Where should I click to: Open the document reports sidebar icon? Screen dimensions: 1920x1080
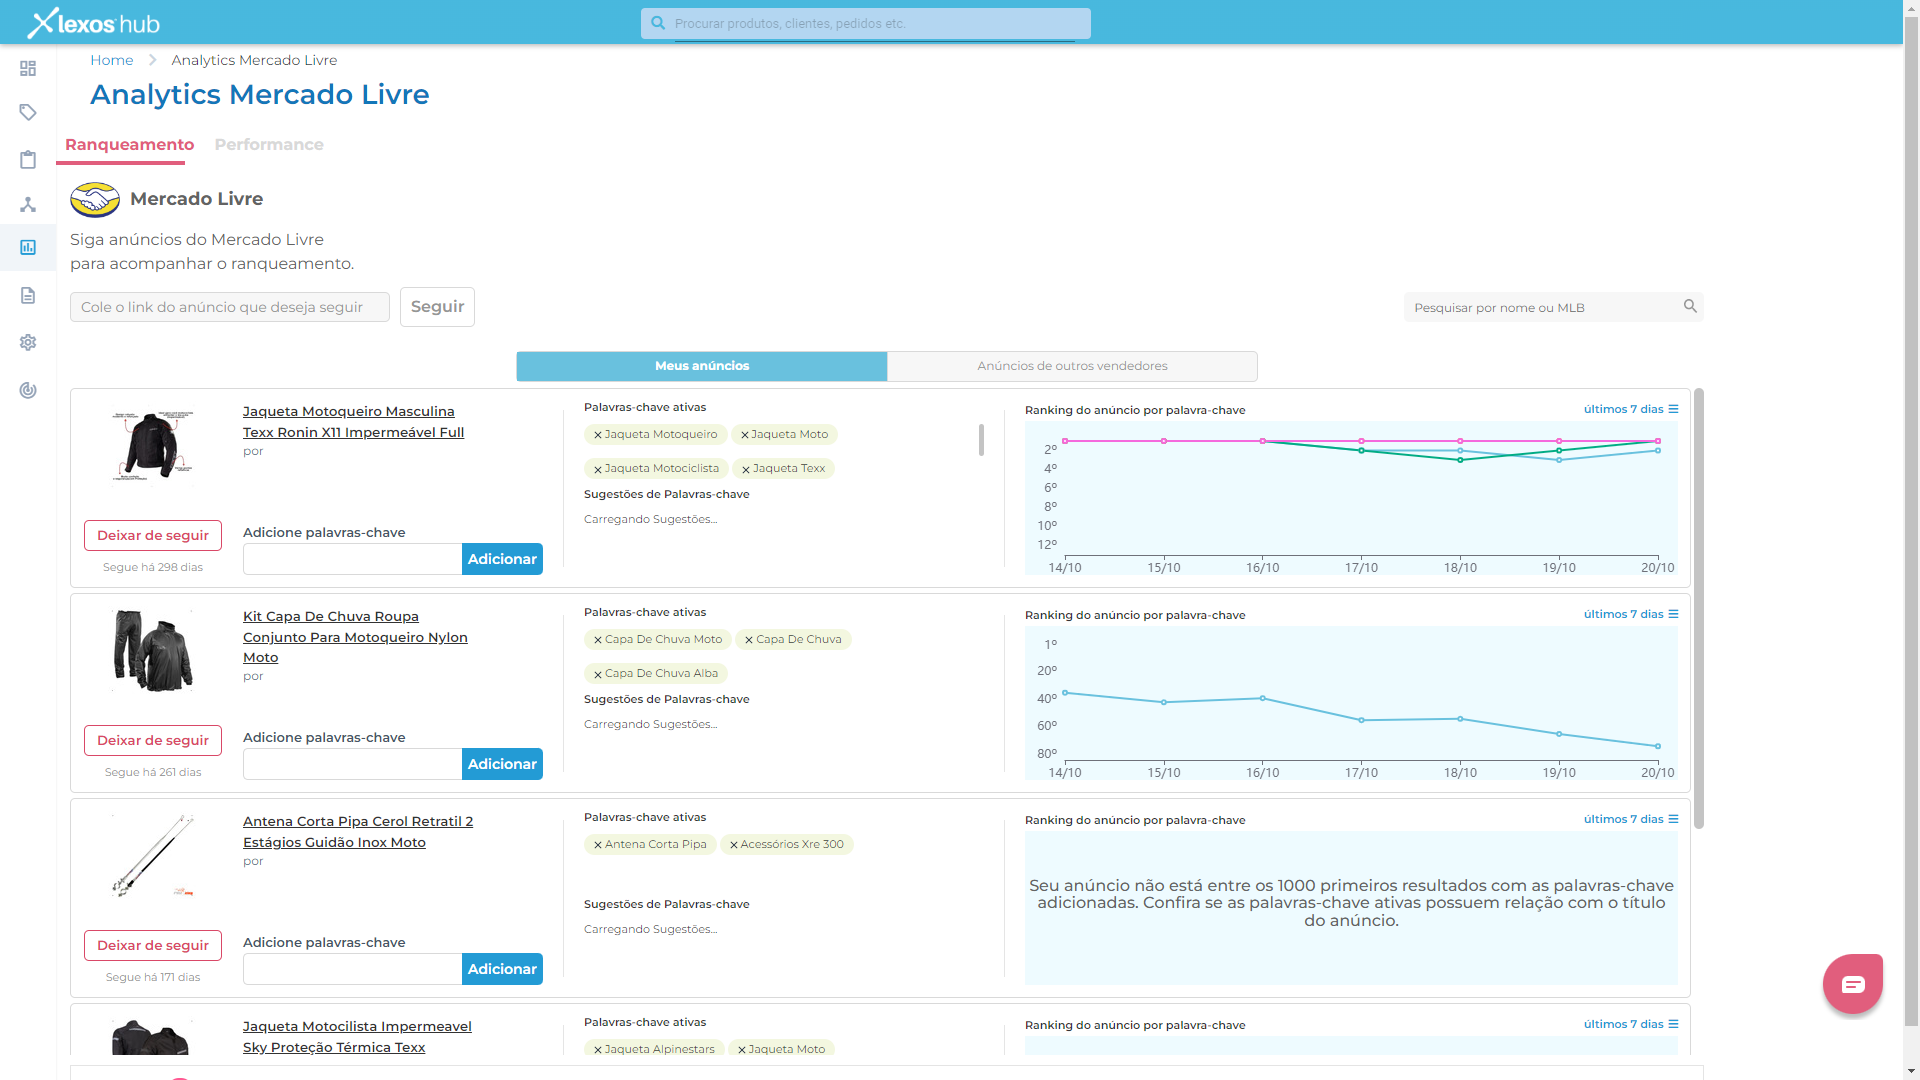pos(28,295)
